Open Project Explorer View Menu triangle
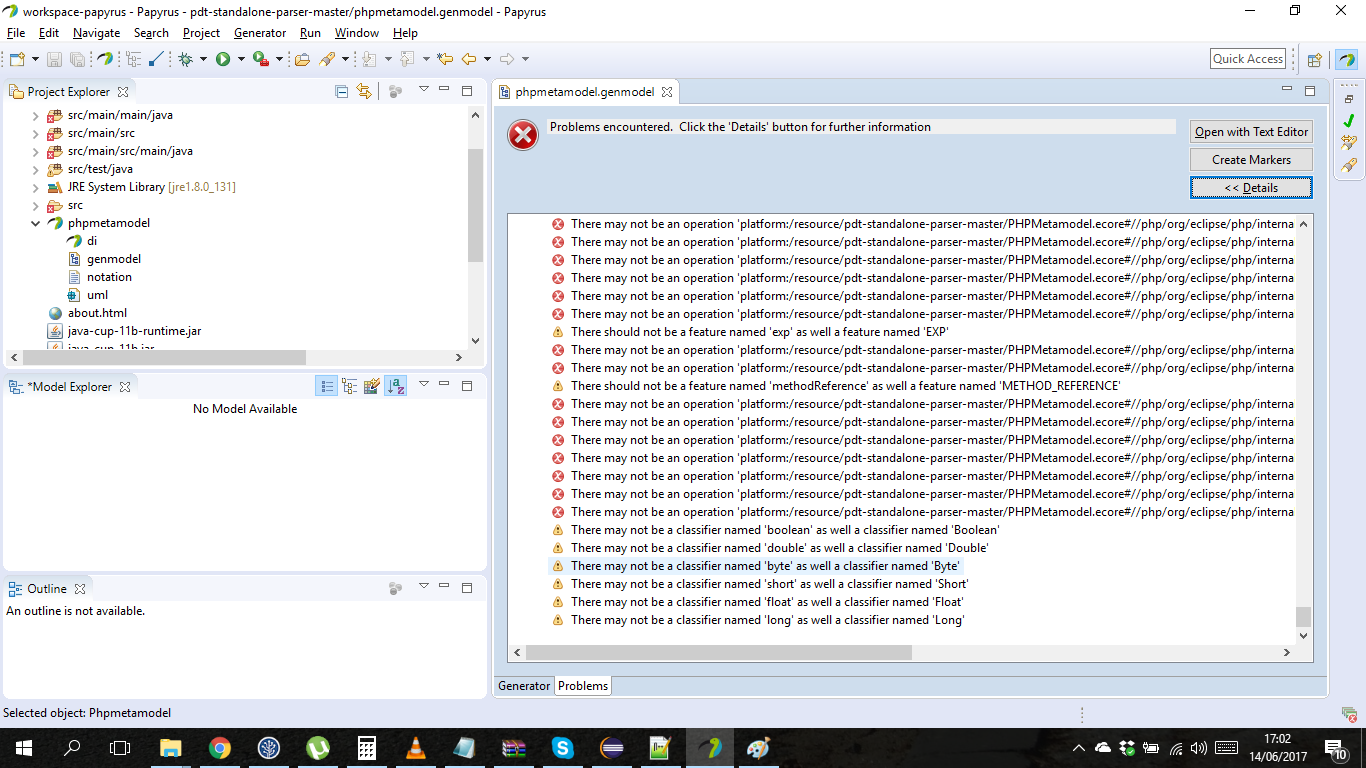 tap(423, 90)
